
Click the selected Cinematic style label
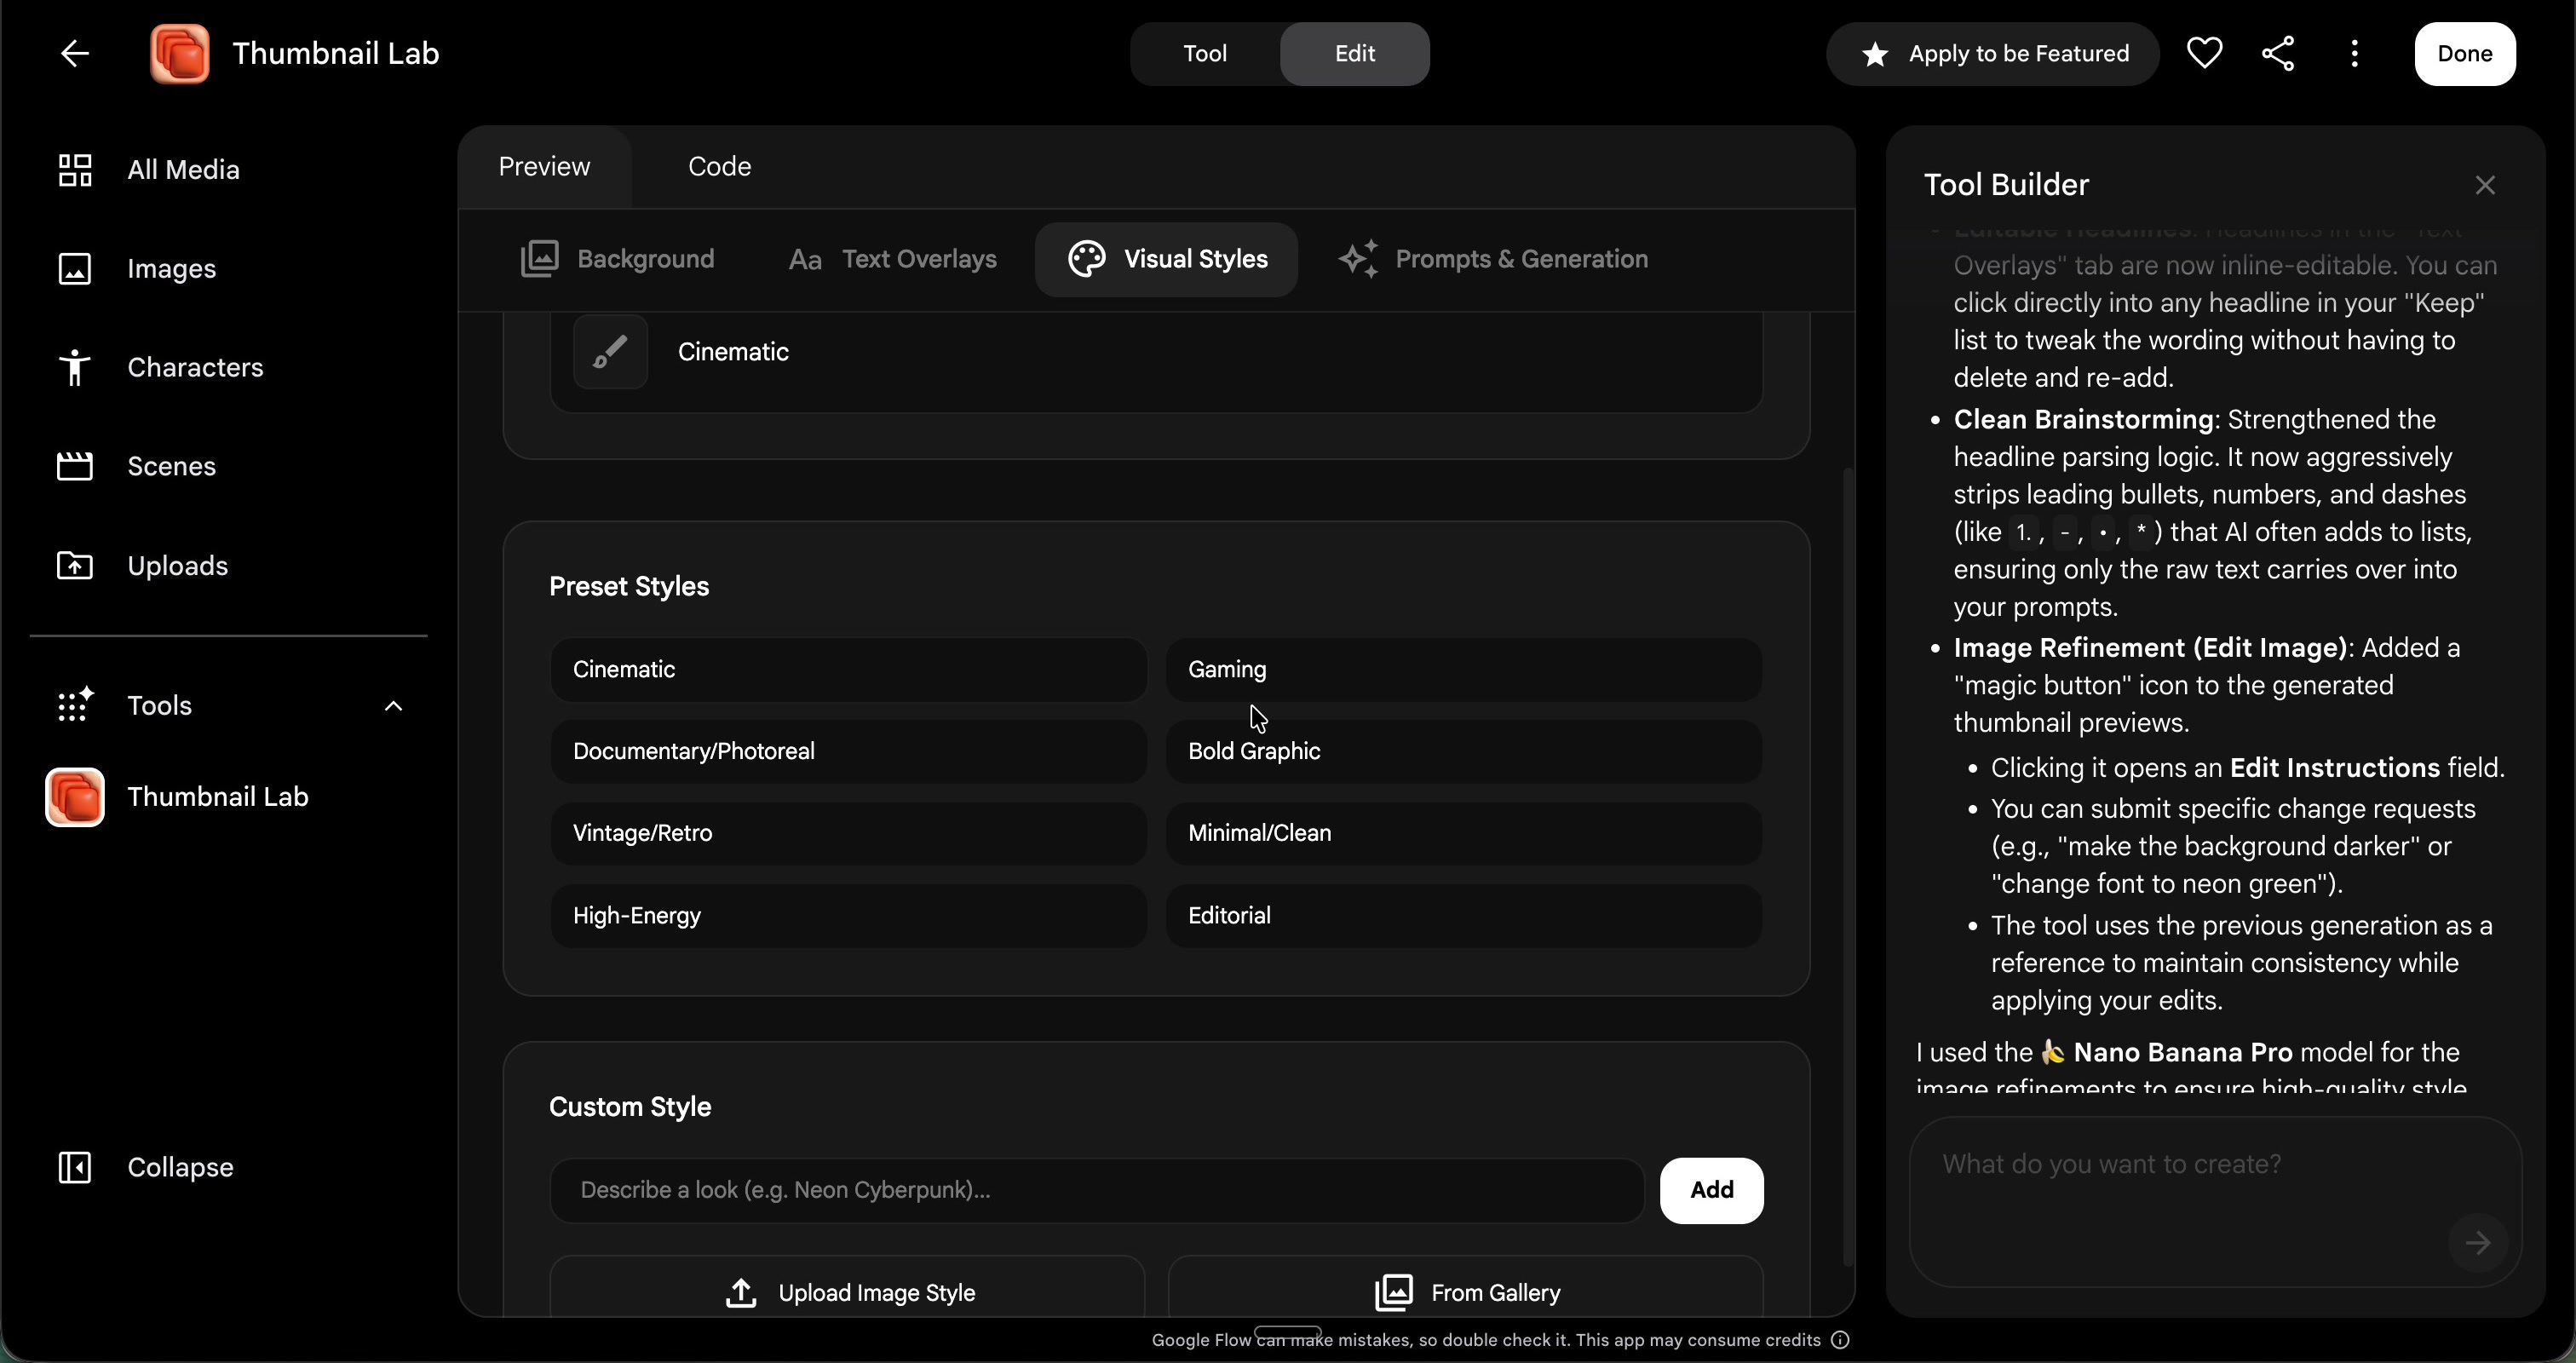pyautogui.click(x=734, y=352)
